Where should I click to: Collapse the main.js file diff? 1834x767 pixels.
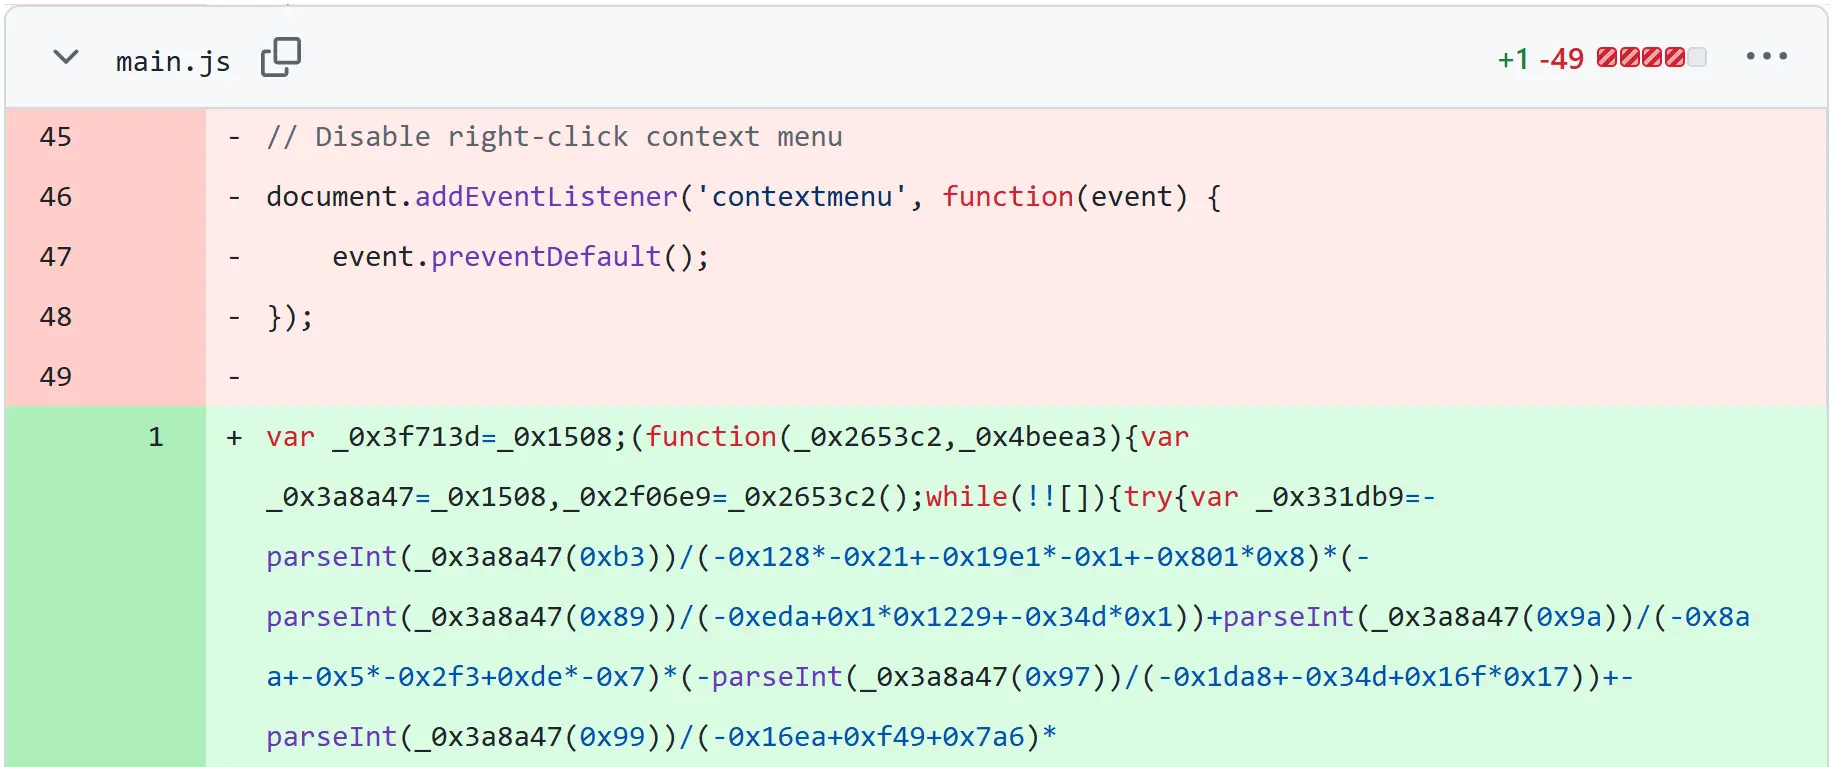click(66, 58)
